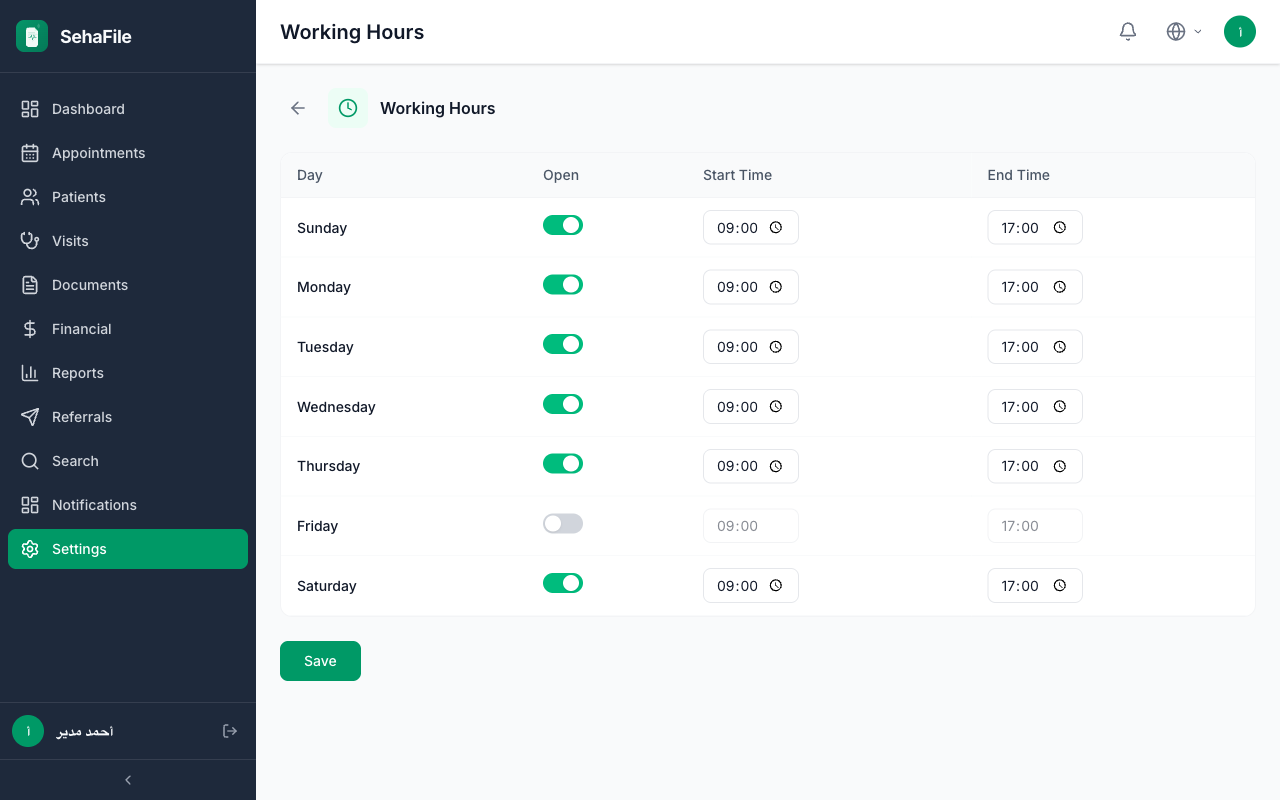This screenshot has height=800, width=1280.
Task: Toggle Thursday open switch
Action: (563, 464)
